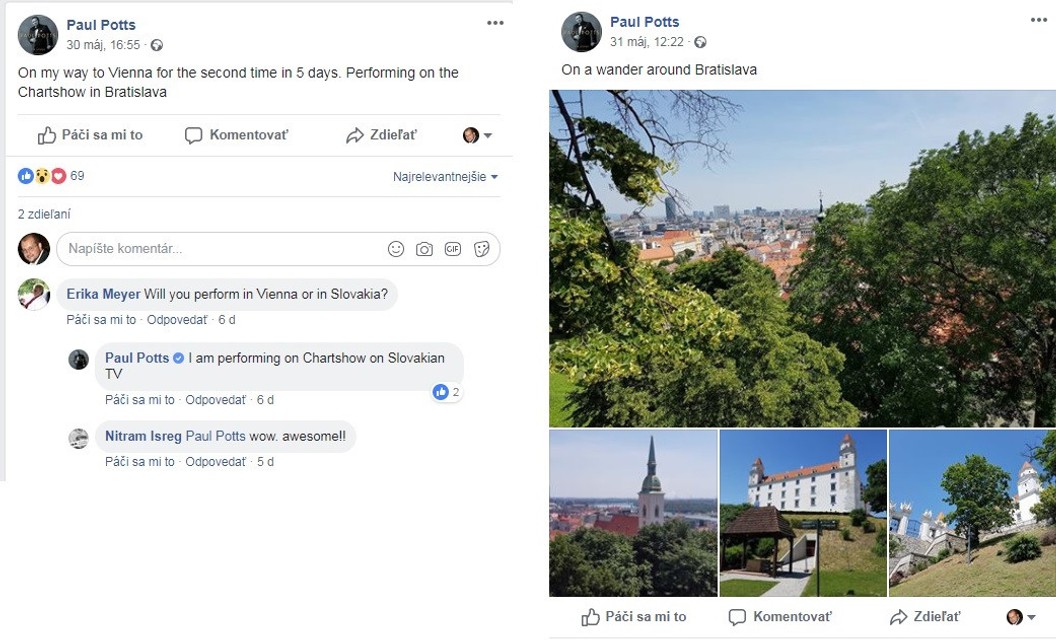Like the Bratislava photo post
The height and width of the screenshot is (640, 1056).
634,617
